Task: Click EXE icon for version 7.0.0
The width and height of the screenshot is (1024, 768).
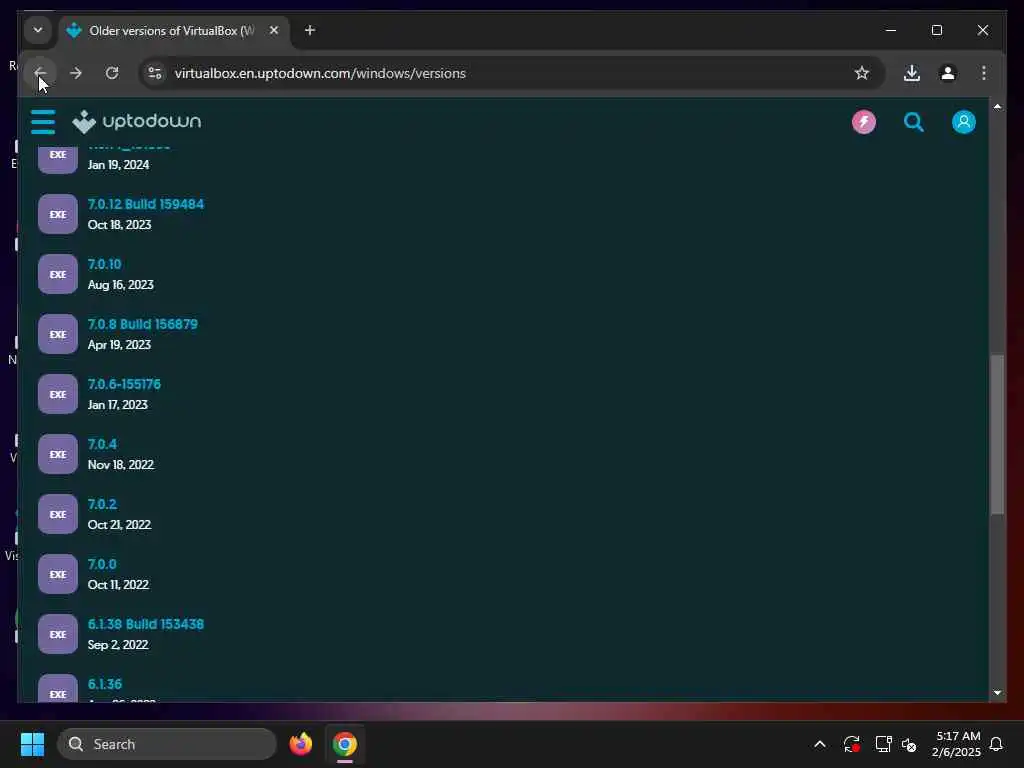Action: 57,575
